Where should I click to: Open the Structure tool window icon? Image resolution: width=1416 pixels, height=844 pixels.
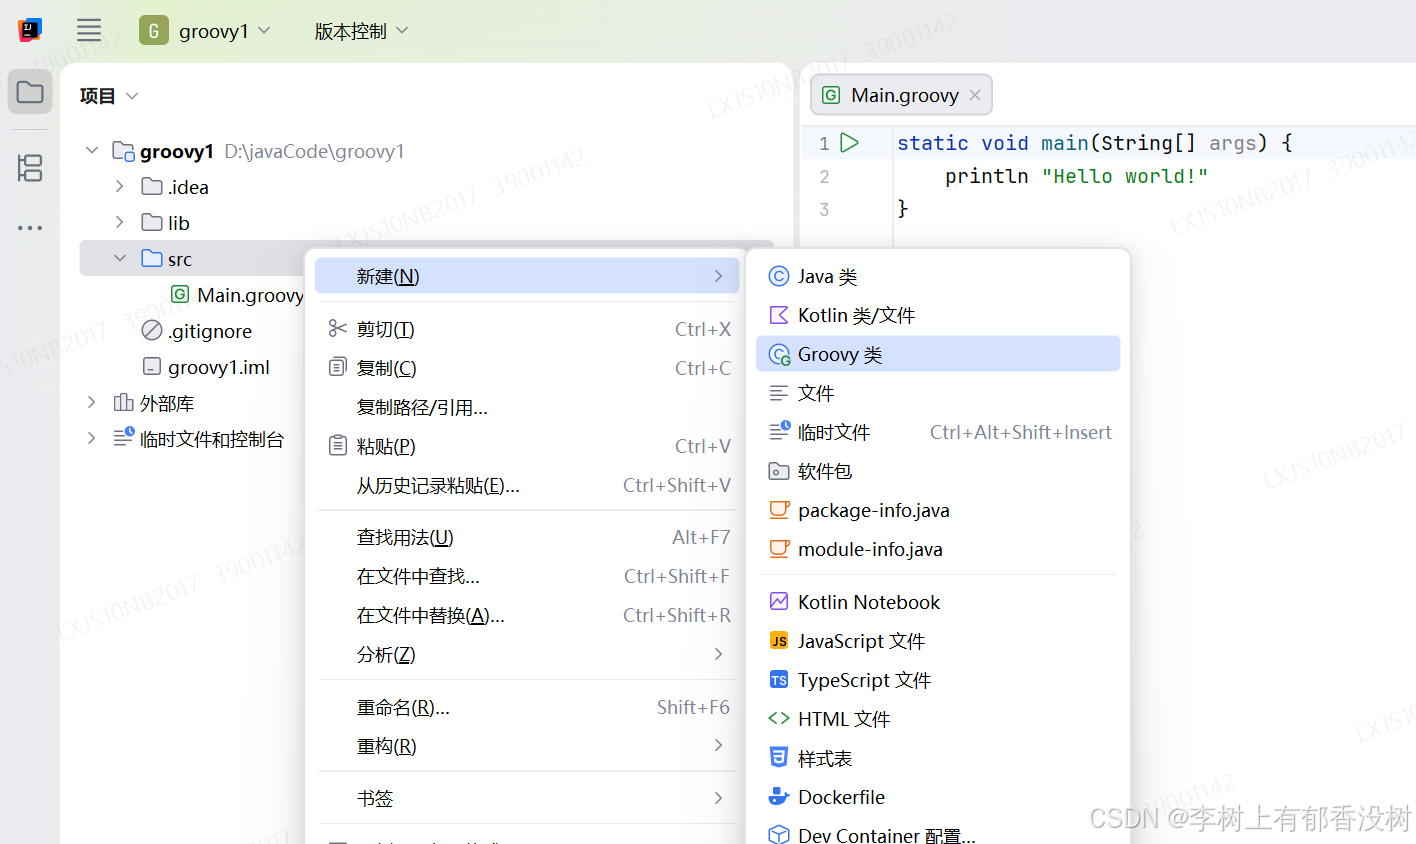[30, 167]
